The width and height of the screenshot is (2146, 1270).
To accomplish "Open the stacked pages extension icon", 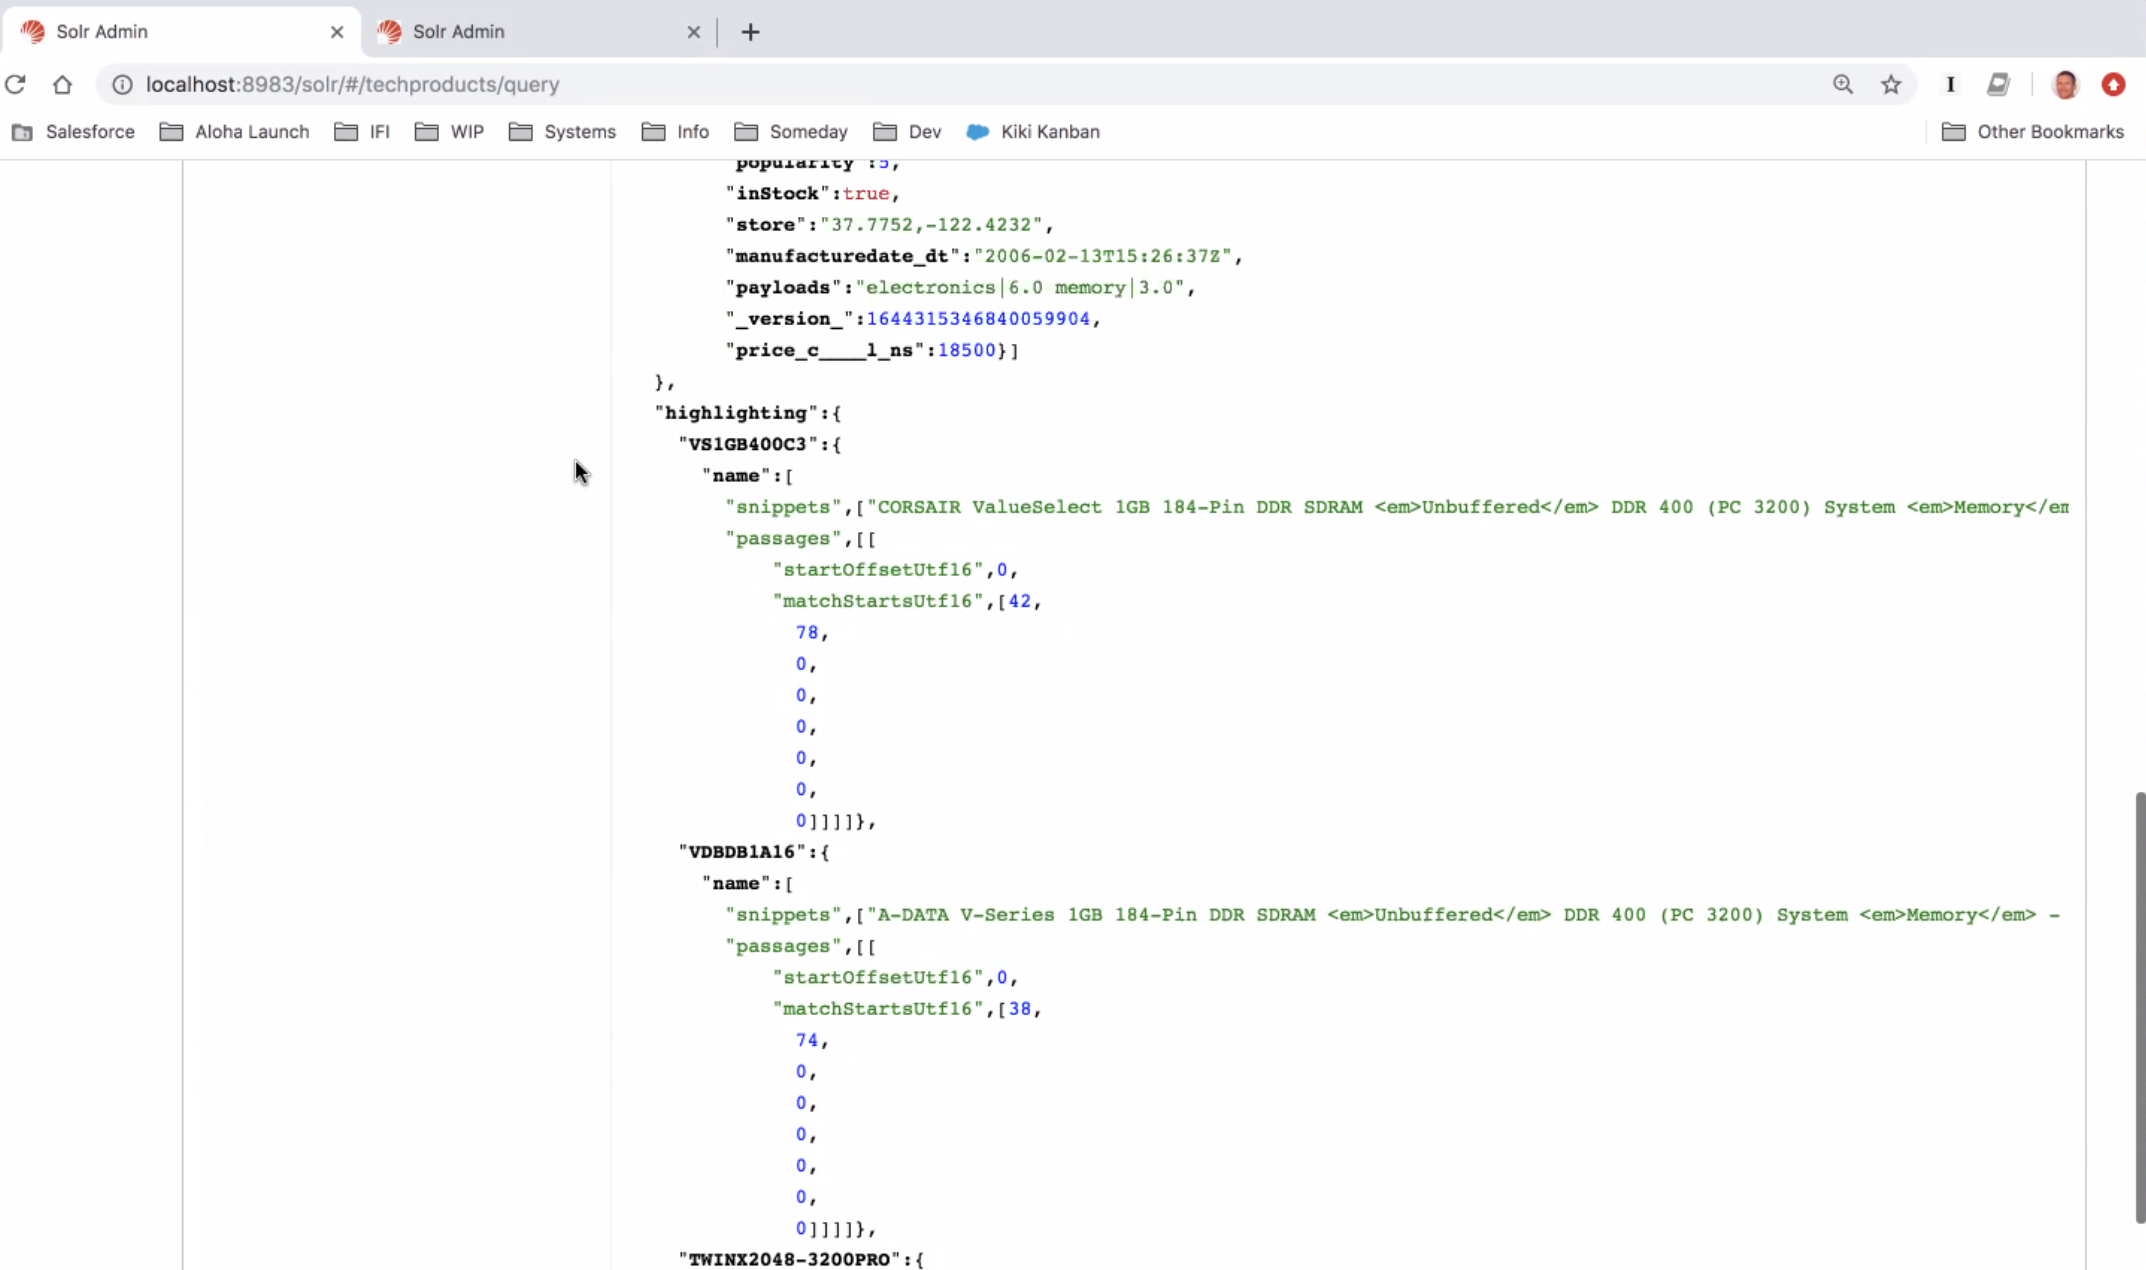I will pos(1998,85).
